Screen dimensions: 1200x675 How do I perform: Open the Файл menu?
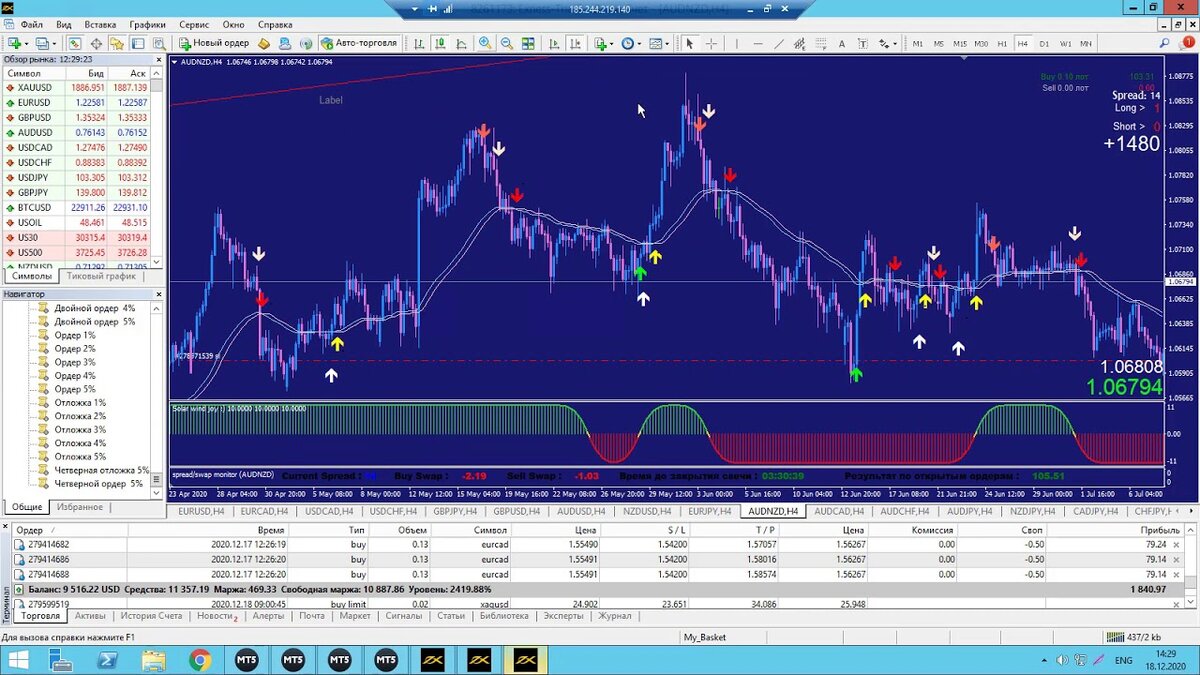[31, 23]
